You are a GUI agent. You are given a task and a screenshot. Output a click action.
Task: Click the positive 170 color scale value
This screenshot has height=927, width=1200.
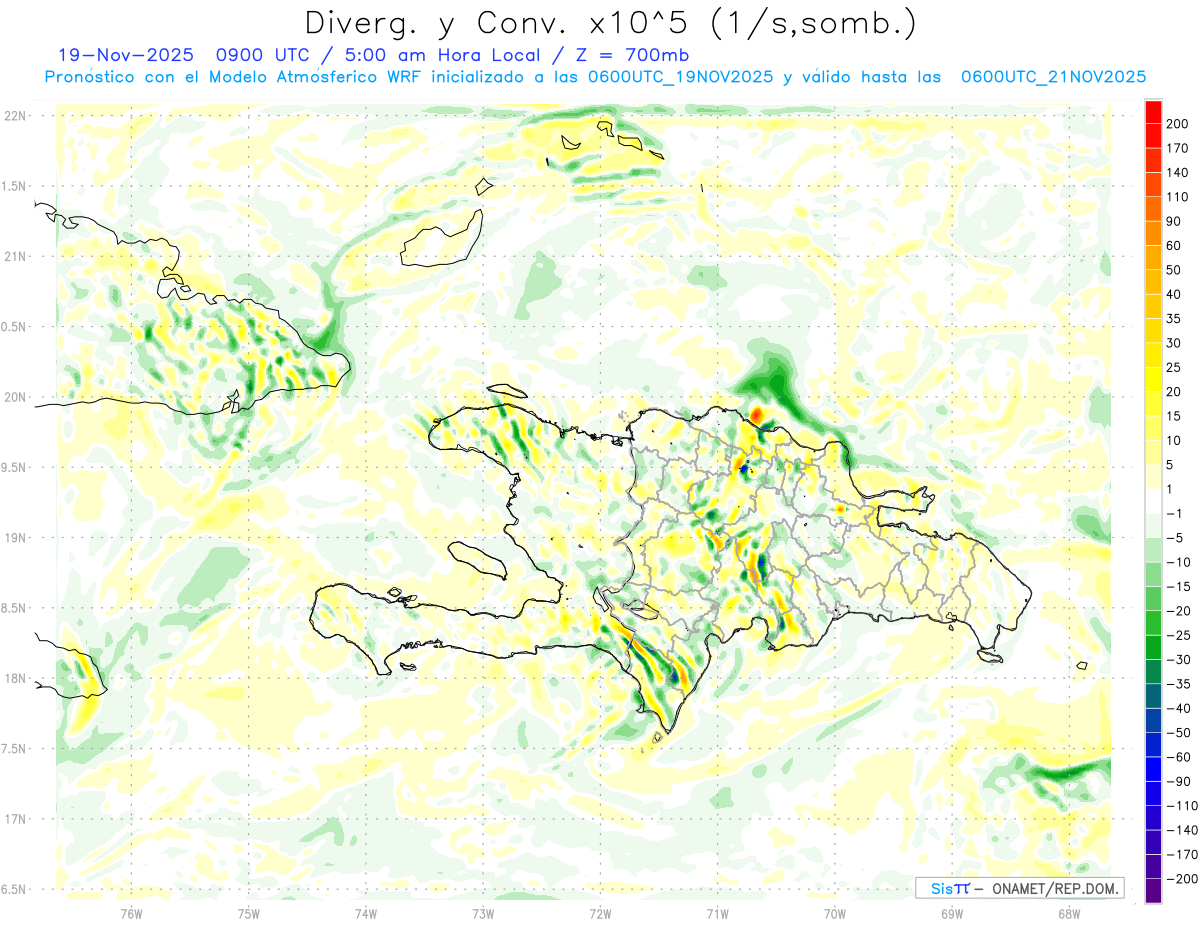(1178, 148)
